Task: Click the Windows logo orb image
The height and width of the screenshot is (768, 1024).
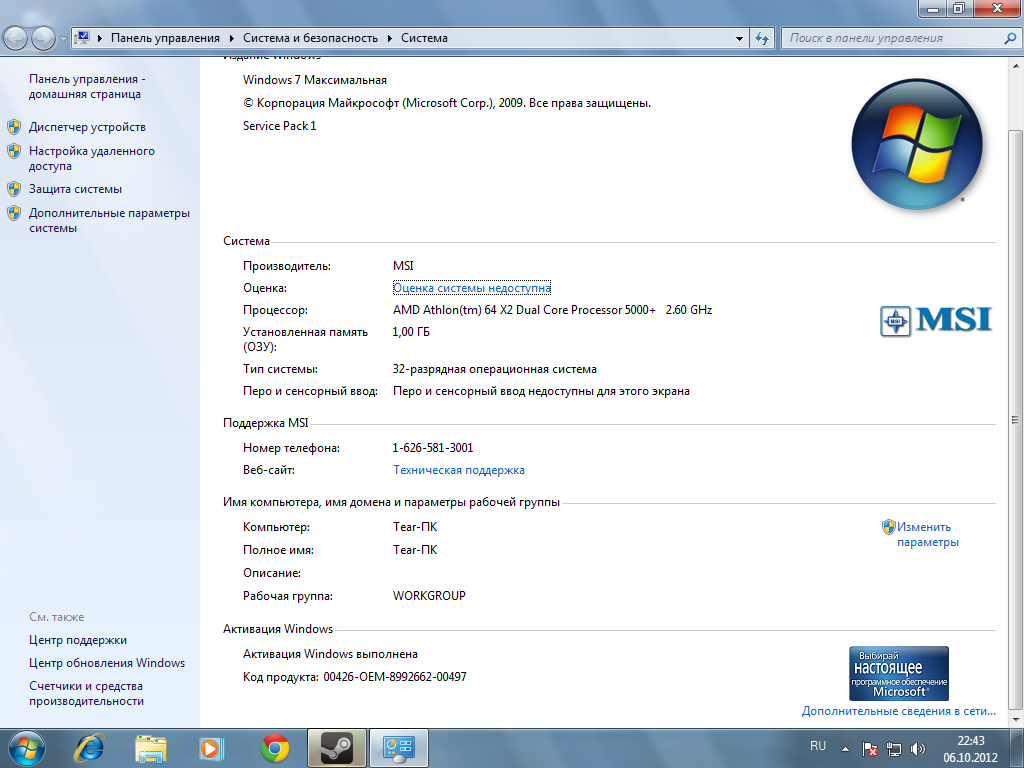Action: (917, 144)
